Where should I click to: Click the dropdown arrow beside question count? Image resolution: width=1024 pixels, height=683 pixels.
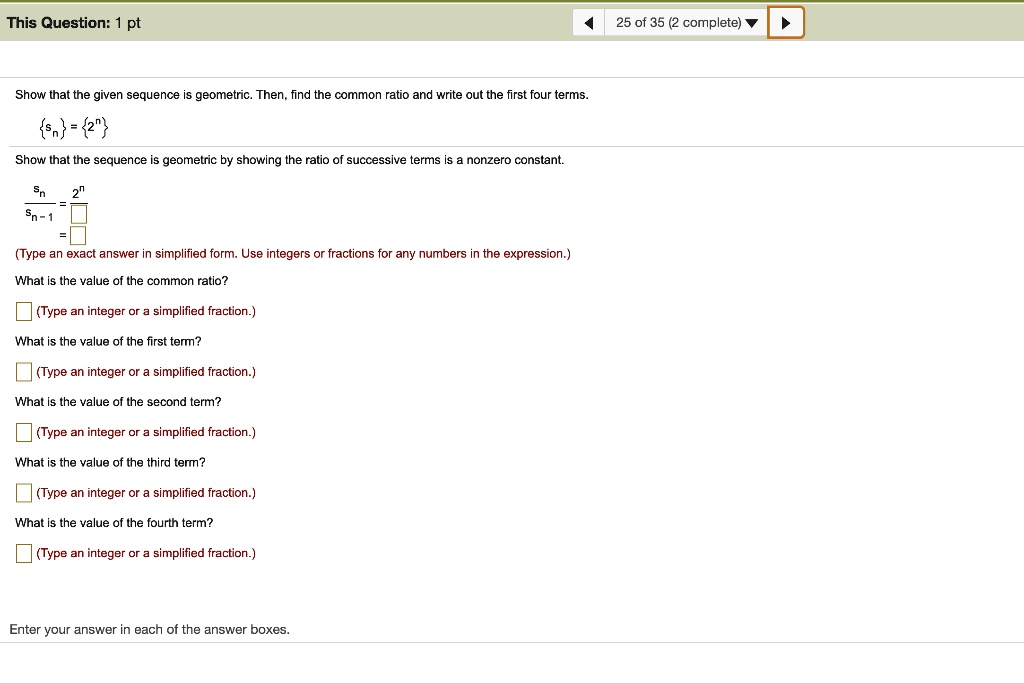752,21
